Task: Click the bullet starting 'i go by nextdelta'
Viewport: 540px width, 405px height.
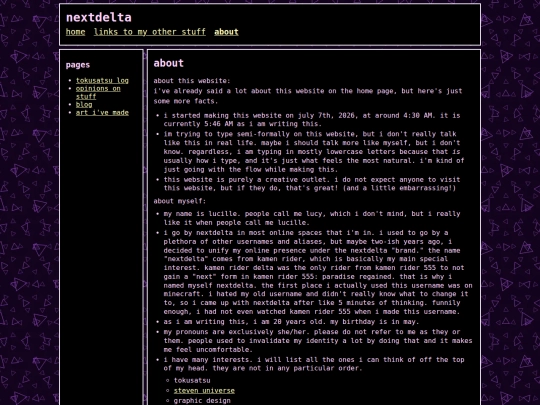Action: (318, 272)
